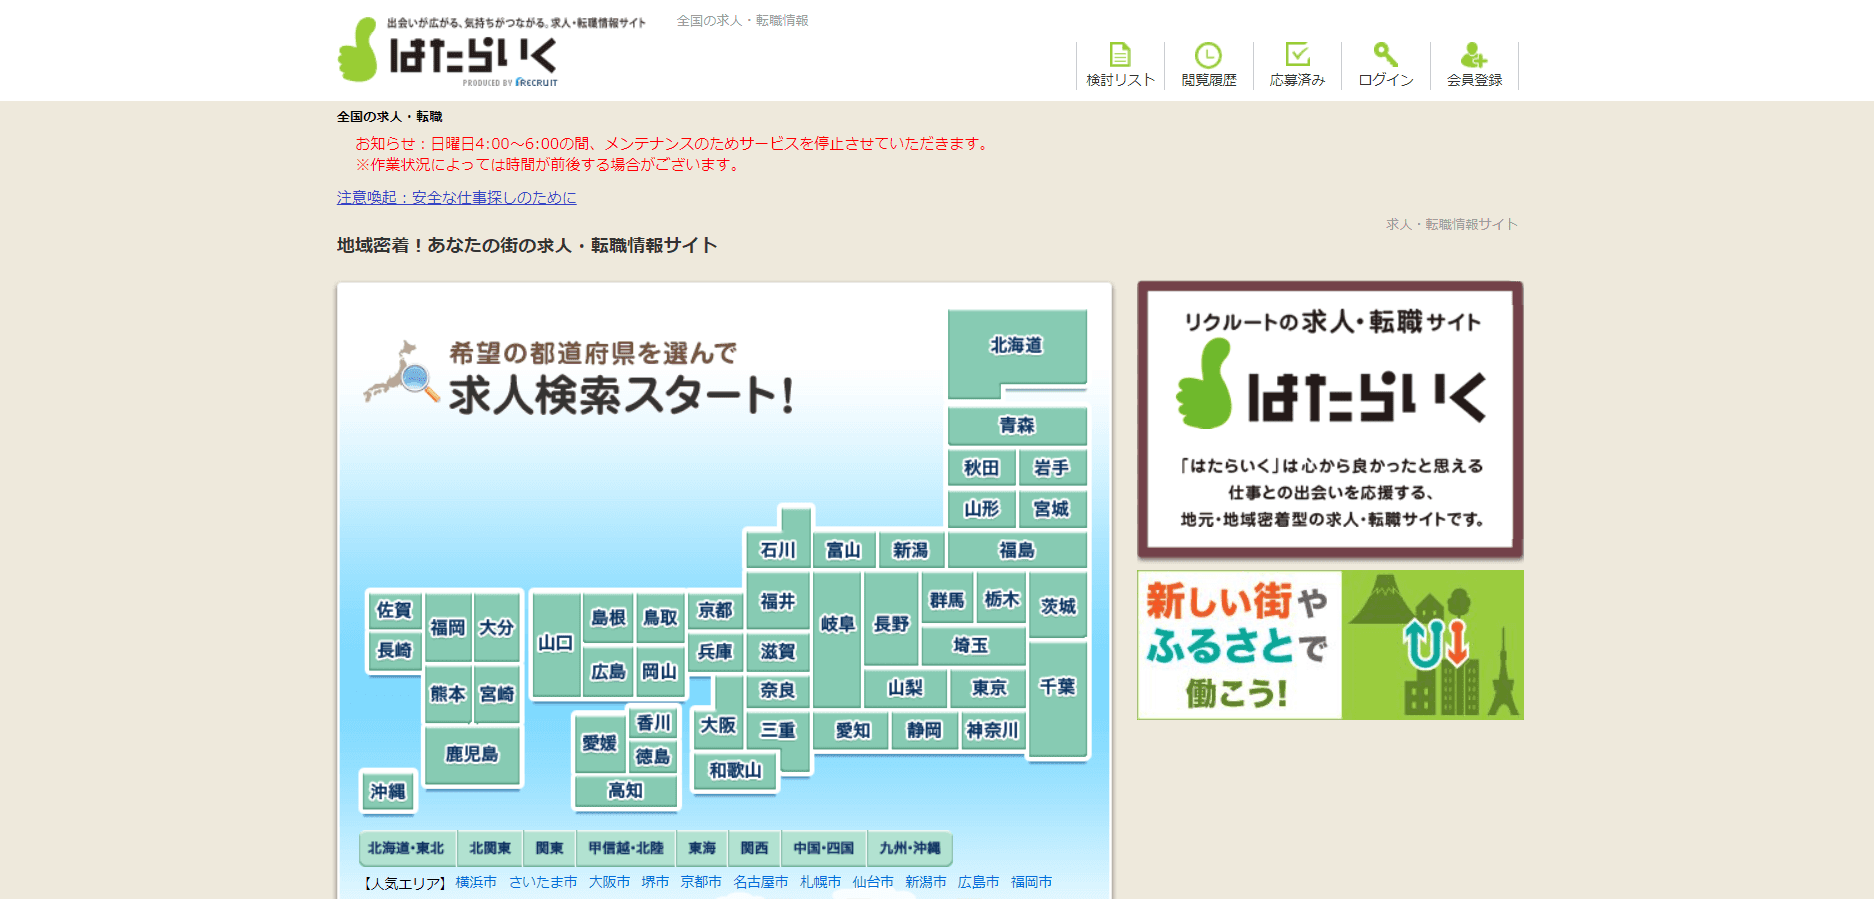Select 青森 prefecture on the map
Image resolution: width=1874 pixels, height=899 pixels.
1017,426
